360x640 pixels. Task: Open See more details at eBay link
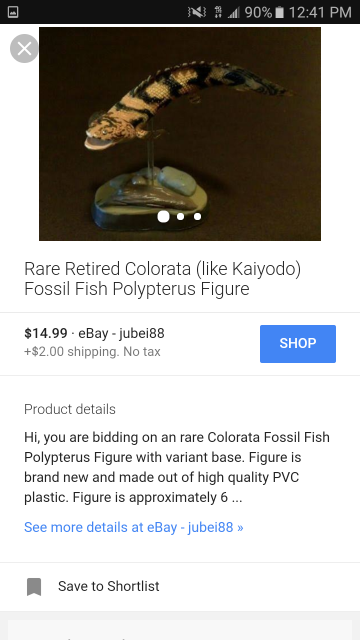coord(133,527)
